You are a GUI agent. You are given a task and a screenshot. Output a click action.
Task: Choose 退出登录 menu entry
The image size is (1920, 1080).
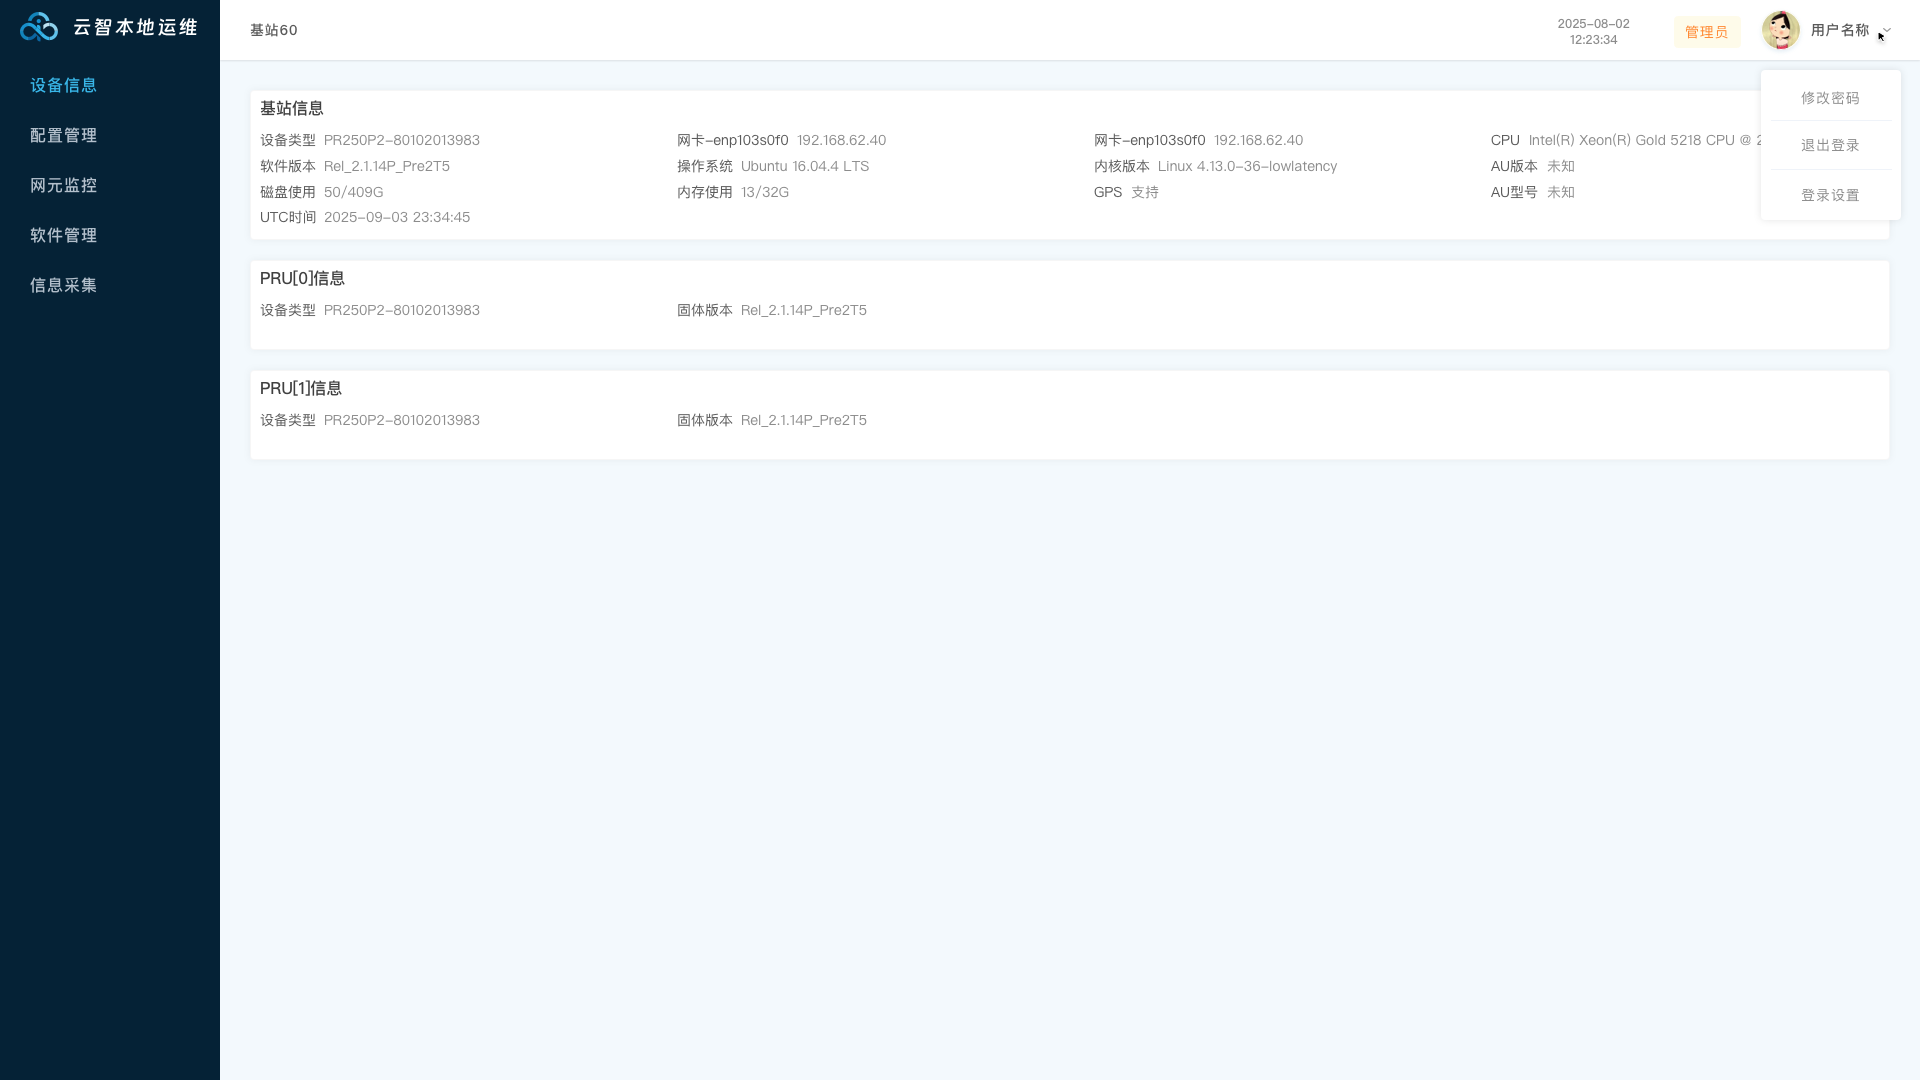pyautogui.click(x=1830, y=145)
